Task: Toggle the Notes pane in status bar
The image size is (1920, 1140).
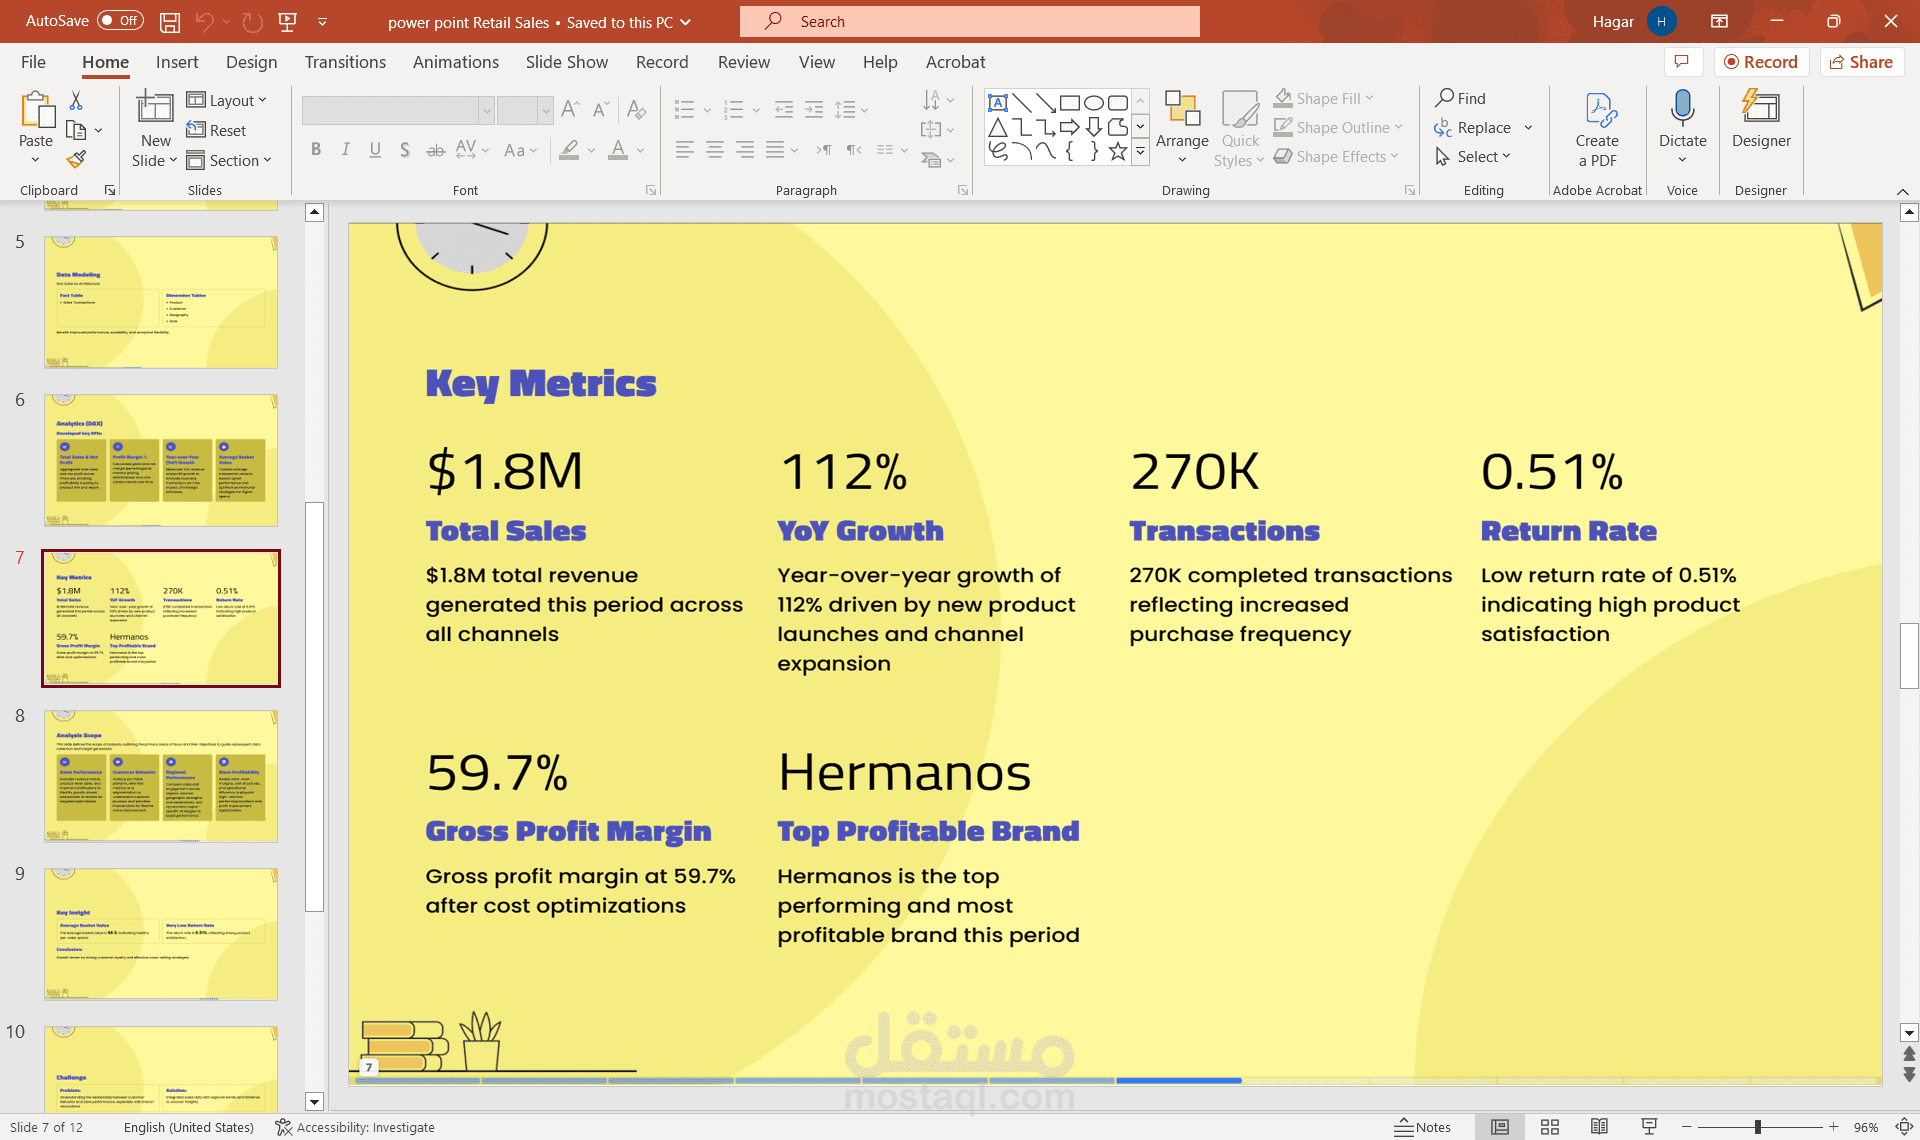Action: 1423,1127
